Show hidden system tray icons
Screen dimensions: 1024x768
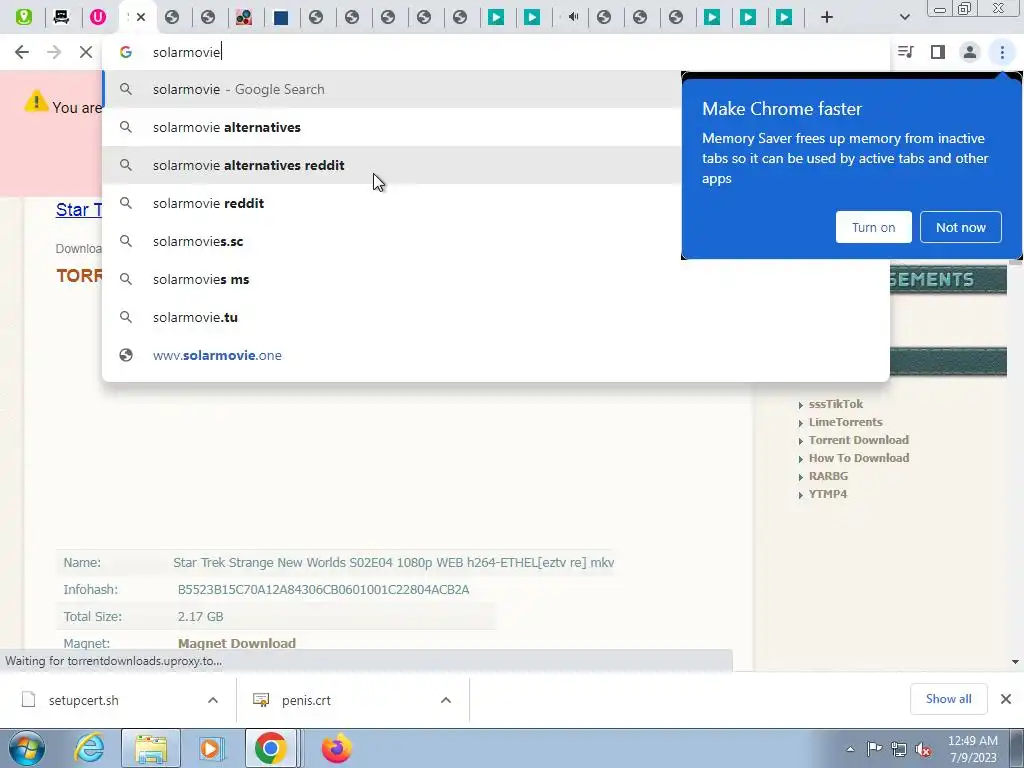[850, 749]
